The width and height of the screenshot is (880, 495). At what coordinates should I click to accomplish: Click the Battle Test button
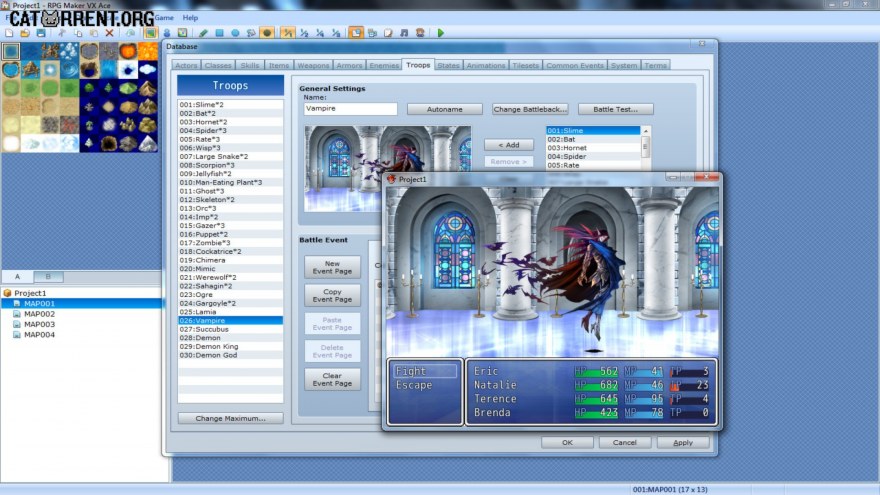[616, 109]
